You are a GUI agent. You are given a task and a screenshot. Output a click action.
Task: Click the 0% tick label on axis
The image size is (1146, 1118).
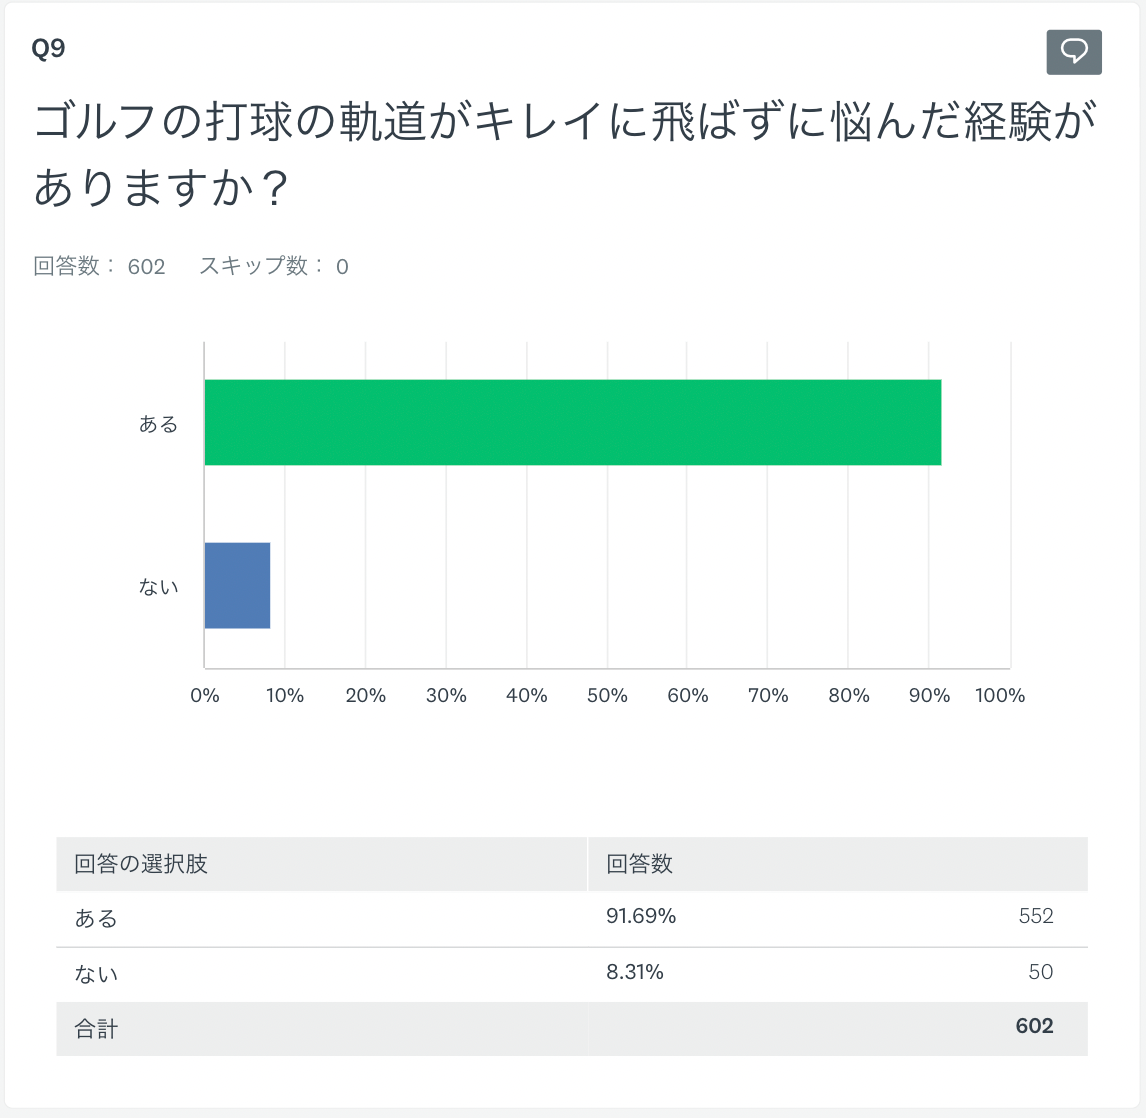pyautogui.click(x=205, y=696)
